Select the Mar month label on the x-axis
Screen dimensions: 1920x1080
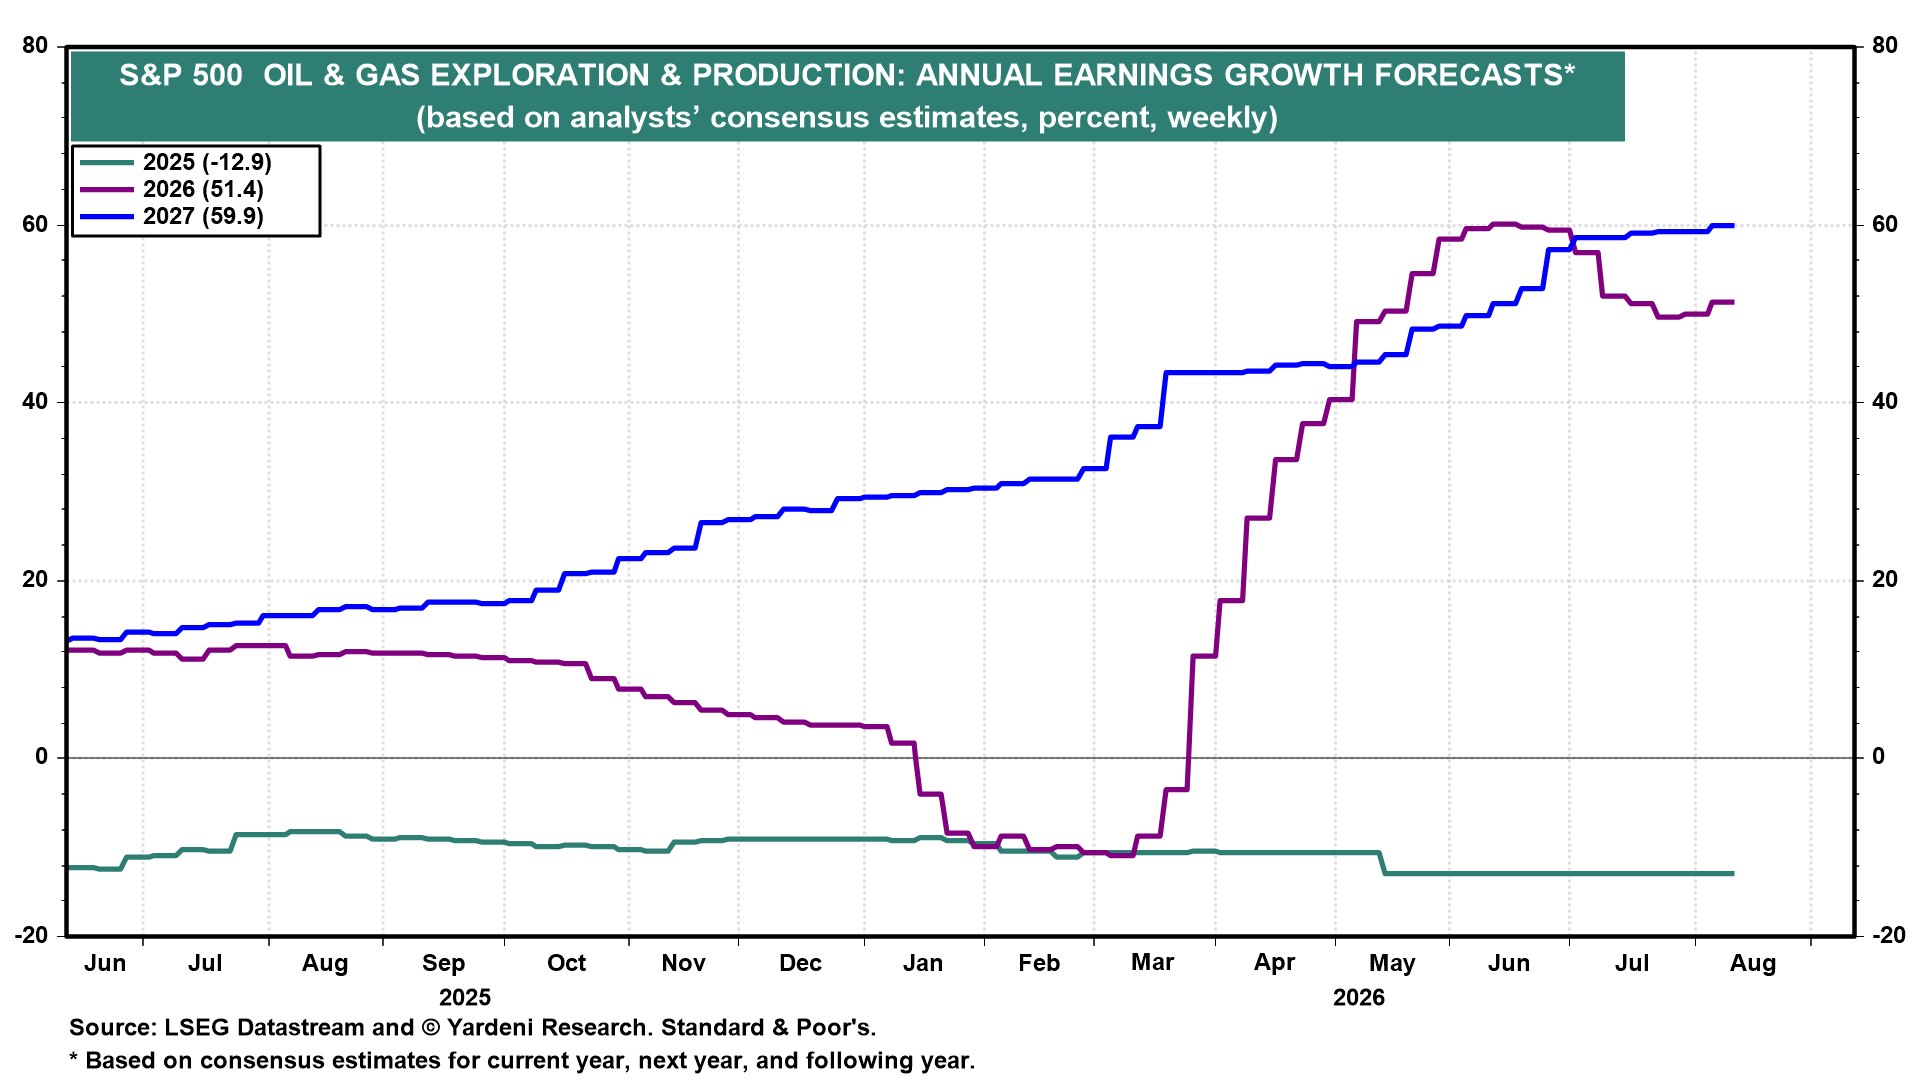point(1152,963)
